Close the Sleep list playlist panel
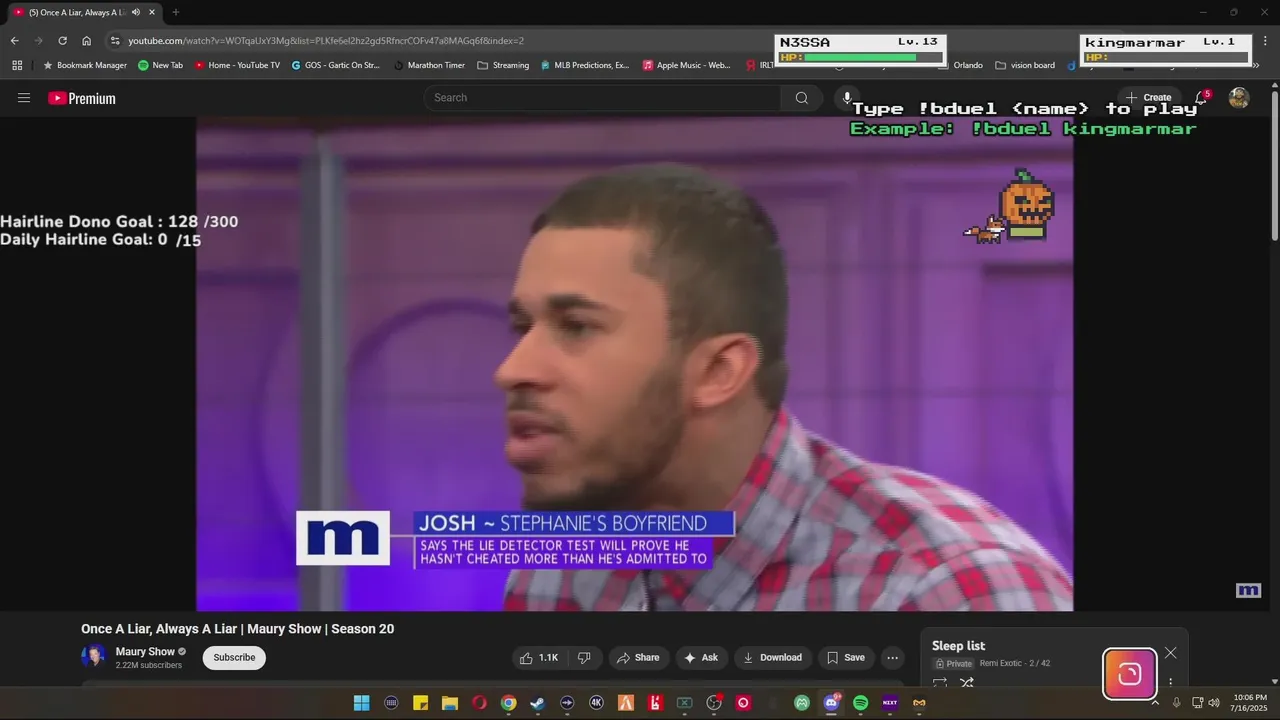Screen dimensions: 1280x720 point(1170,653)
